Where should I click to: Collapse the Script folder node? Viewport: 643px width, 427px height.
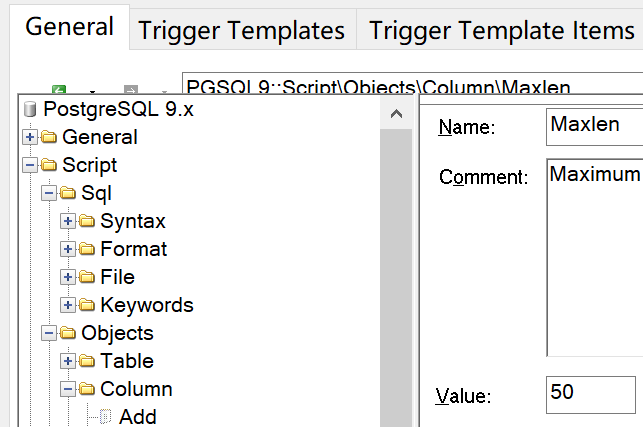click(x=30, y=165)
